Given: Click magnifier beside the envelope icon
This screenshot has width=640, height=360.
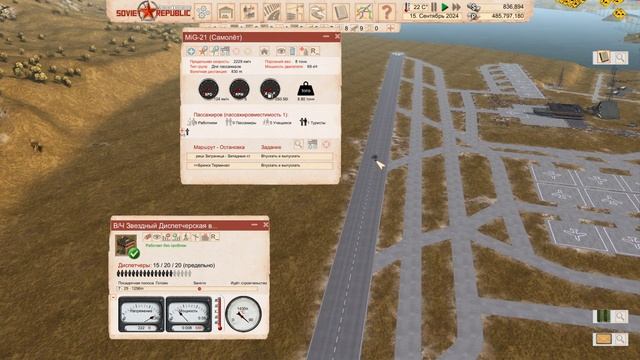Looking at the screenshot, I should click(620, 339).
